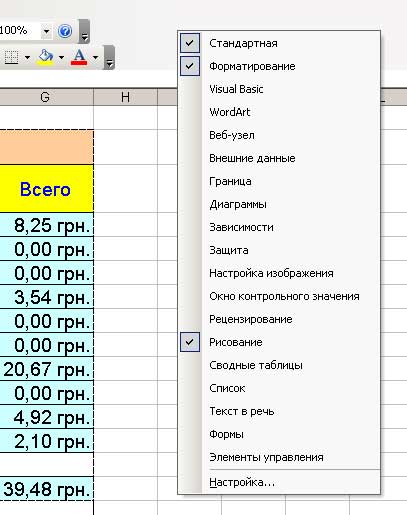Image resolution: width=407 pixels, height=515 pixels.
Task: Open Standard toolbar options handle beside Help
Action: (x=84, y=32)
